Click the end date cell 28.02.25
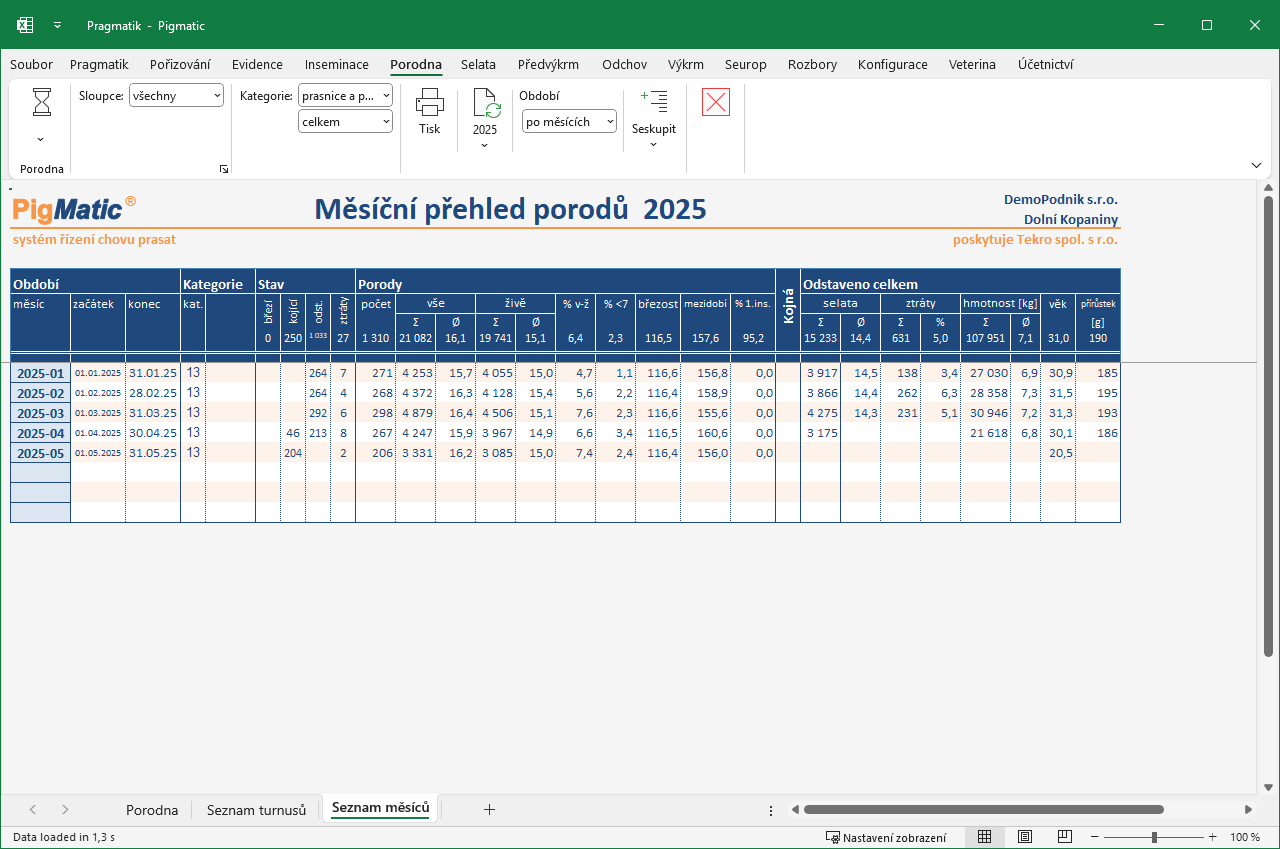 pos(153,393)
